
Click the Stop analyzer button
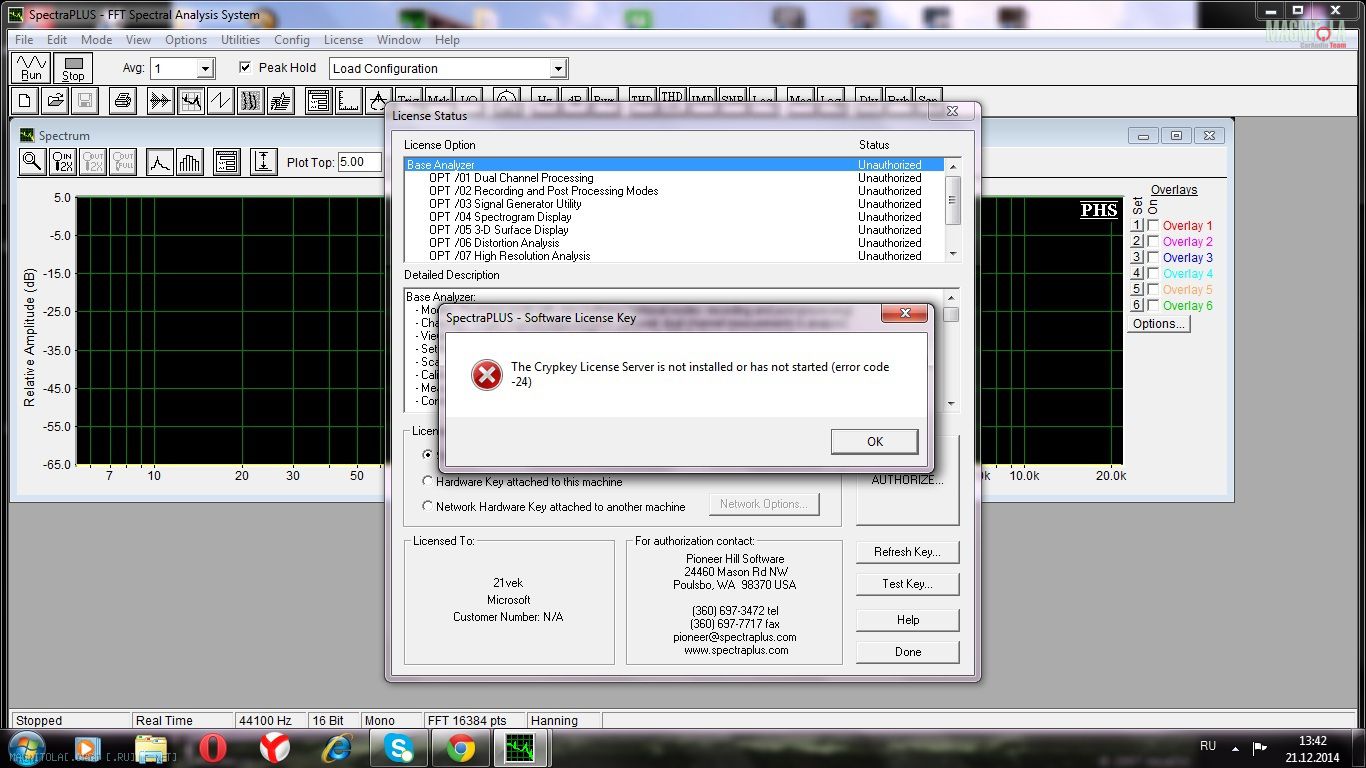[x=74, y=68]
